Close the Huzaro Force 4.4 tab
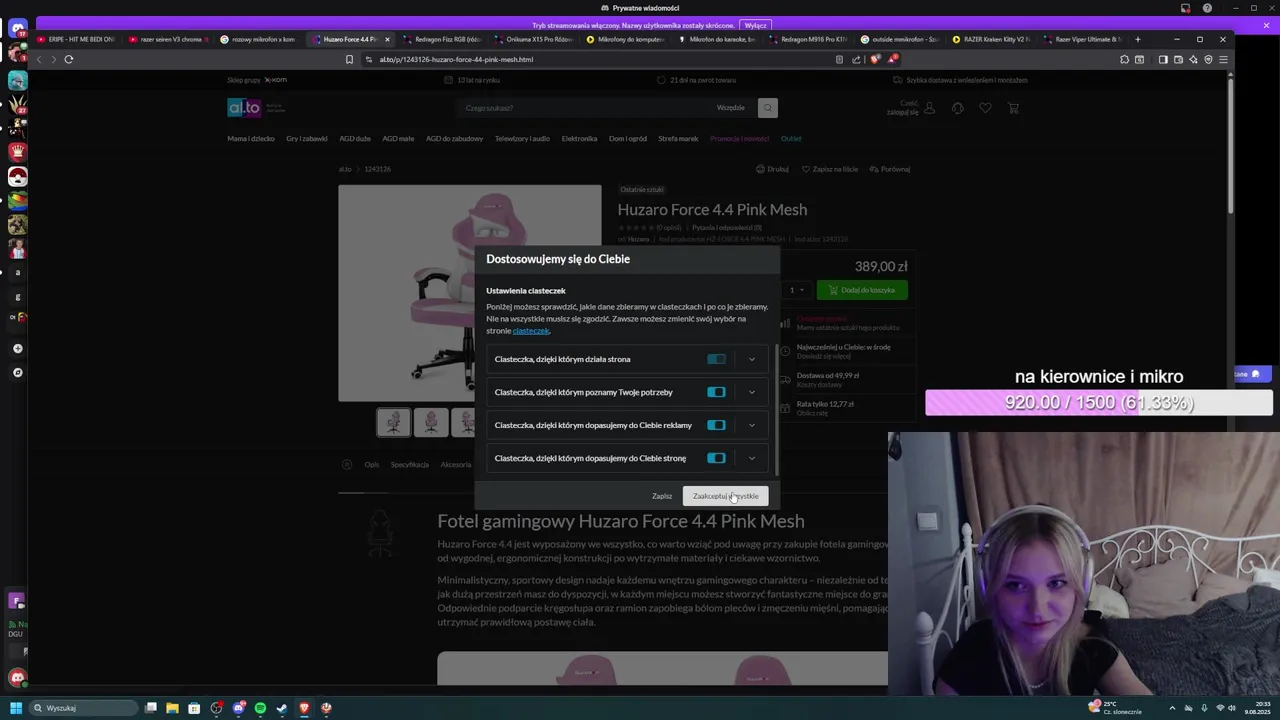 (x=387, y=39)
